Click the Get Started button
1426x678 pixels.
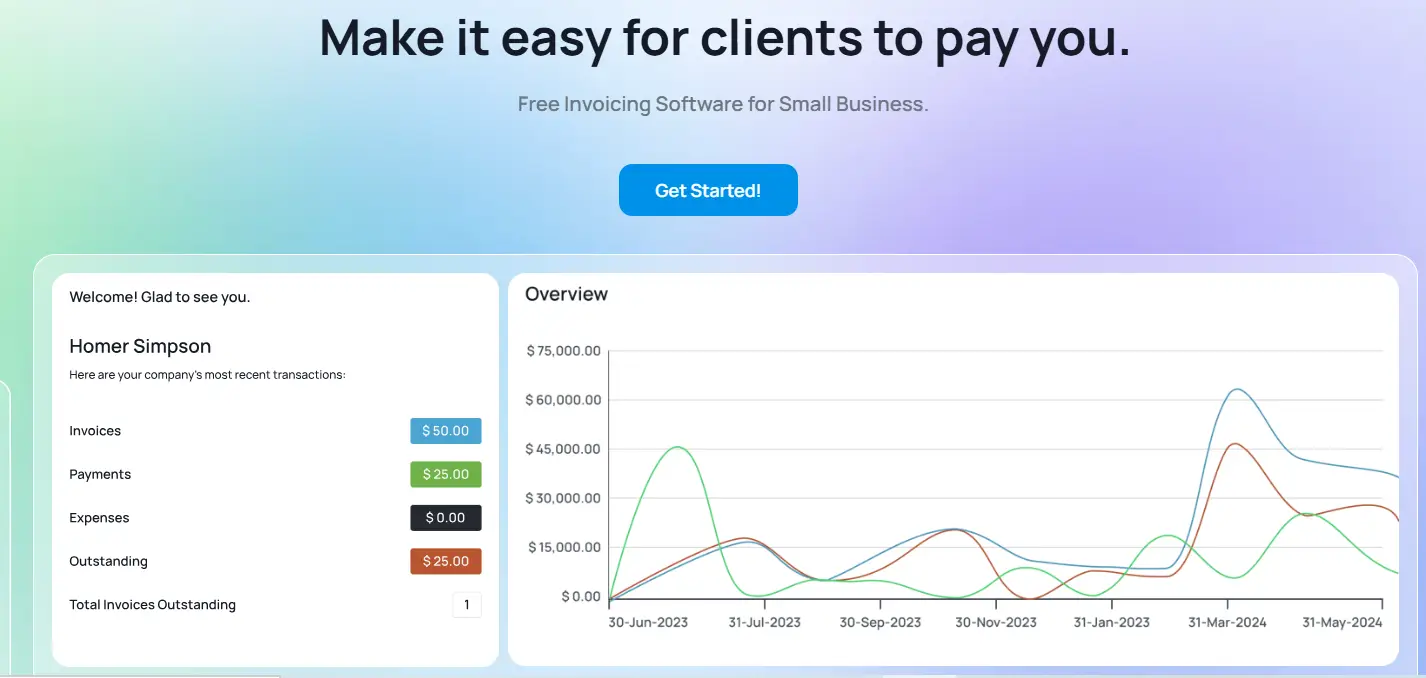click(x=708, y=190)
